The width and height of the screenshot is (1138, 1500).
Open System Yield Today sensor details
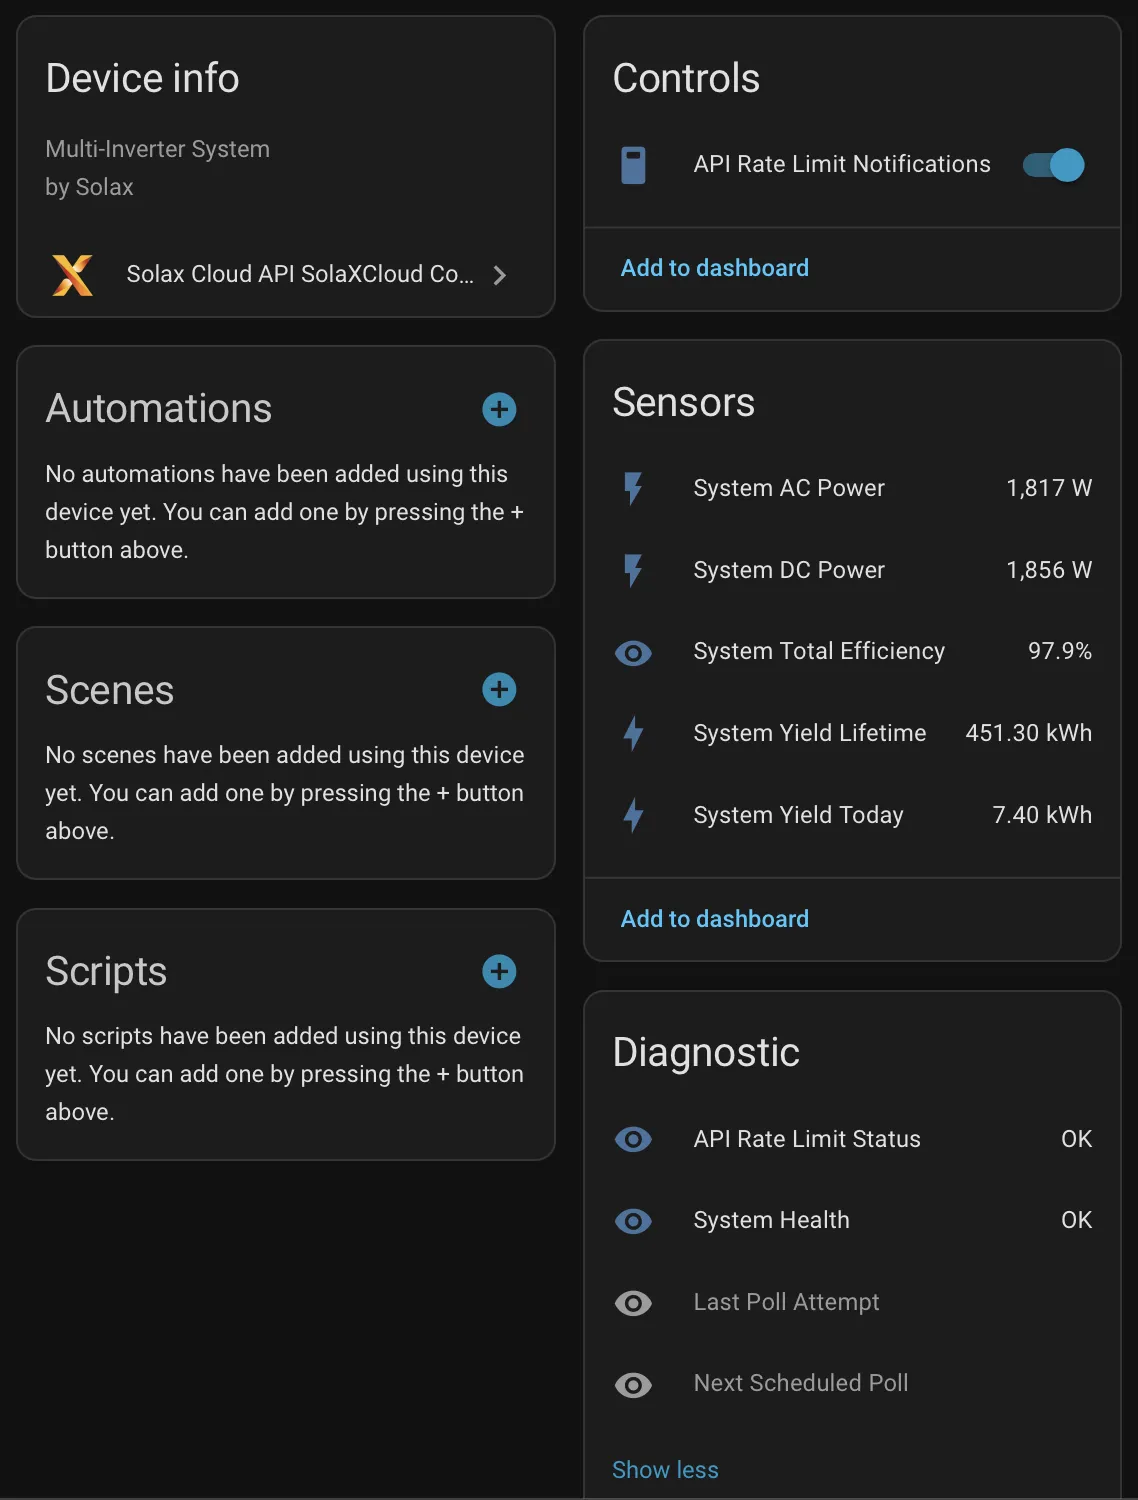(x=852, y=816)
